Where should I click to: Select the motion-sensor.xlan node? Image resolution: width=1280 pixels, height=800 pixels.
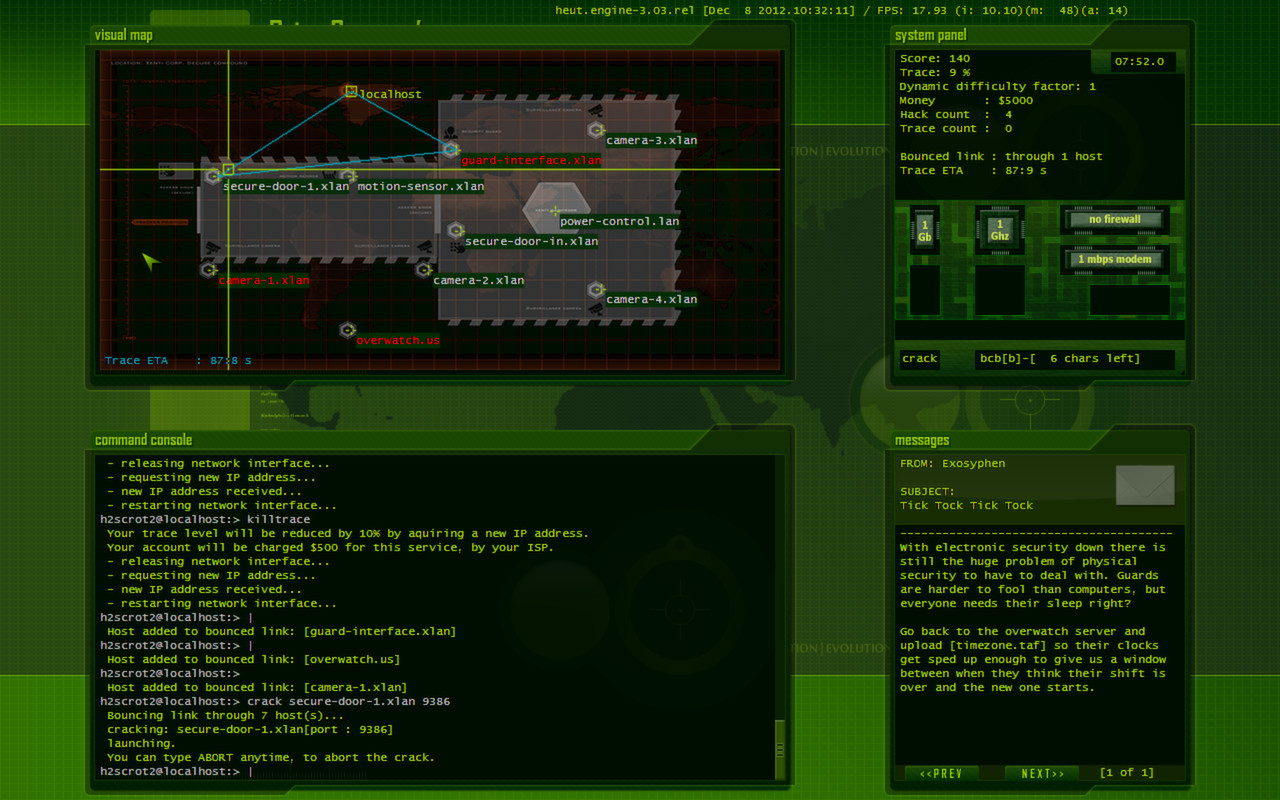pos(349,174)
